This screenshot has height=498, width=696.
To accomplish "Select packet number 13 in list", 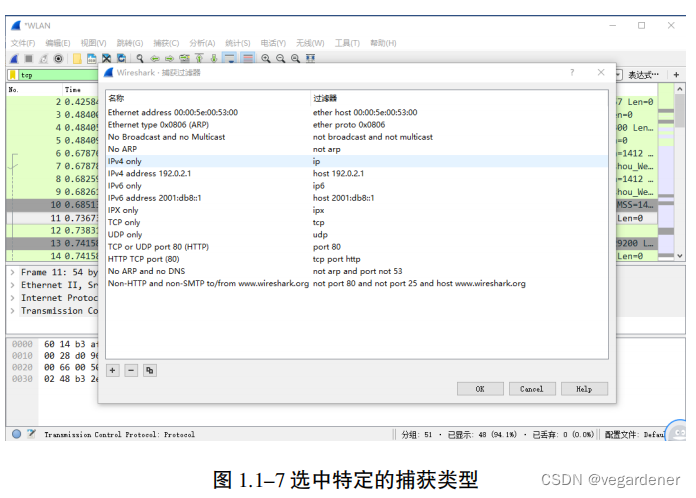I will (x=52, y=243).
